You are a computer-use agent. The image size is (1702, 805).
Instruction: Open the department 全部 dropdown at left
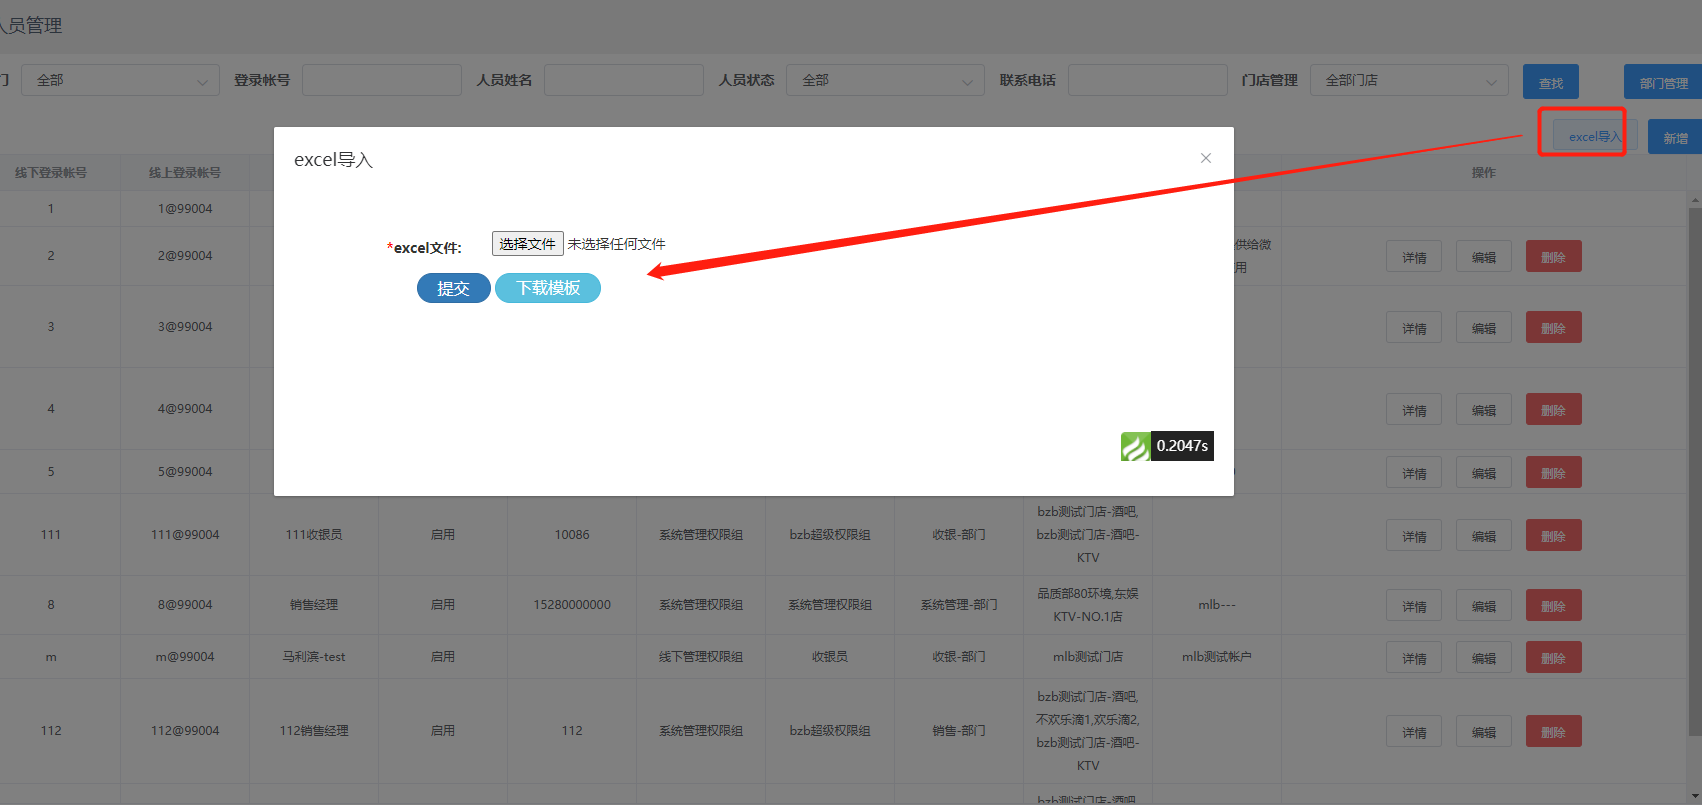(x=120, y=80)
